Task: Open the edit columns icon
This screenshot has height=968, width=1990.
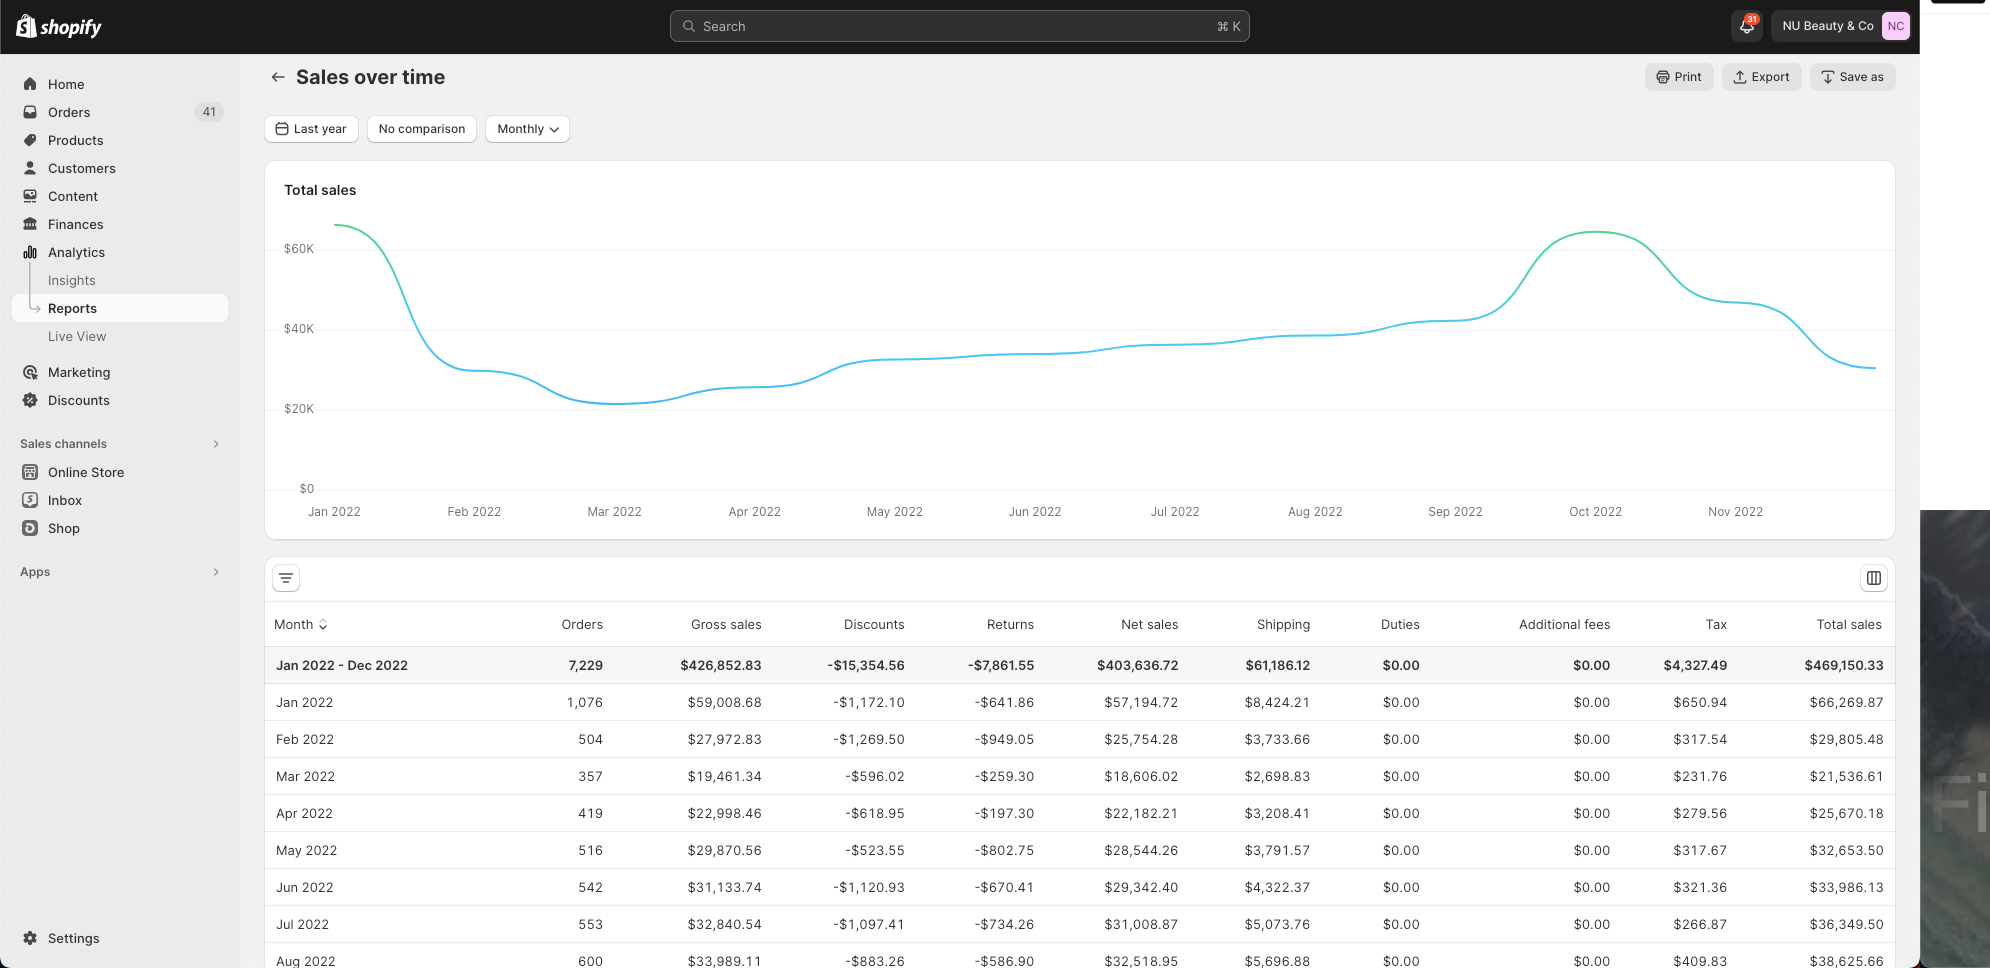Action: pyautogui.click(x=1874, y=578)
